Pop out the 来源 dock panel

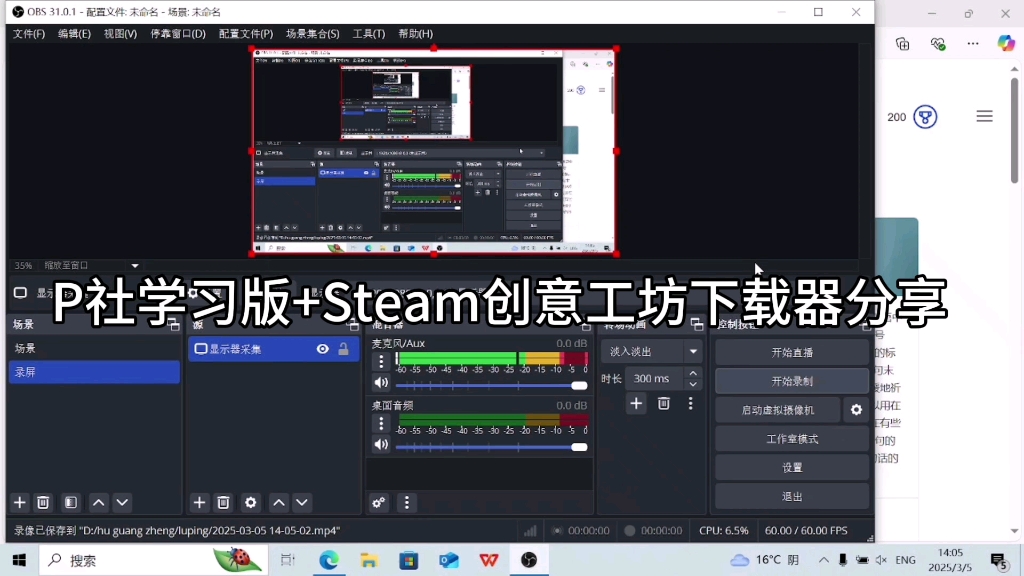pyautogui.click(x=353, y=325)
